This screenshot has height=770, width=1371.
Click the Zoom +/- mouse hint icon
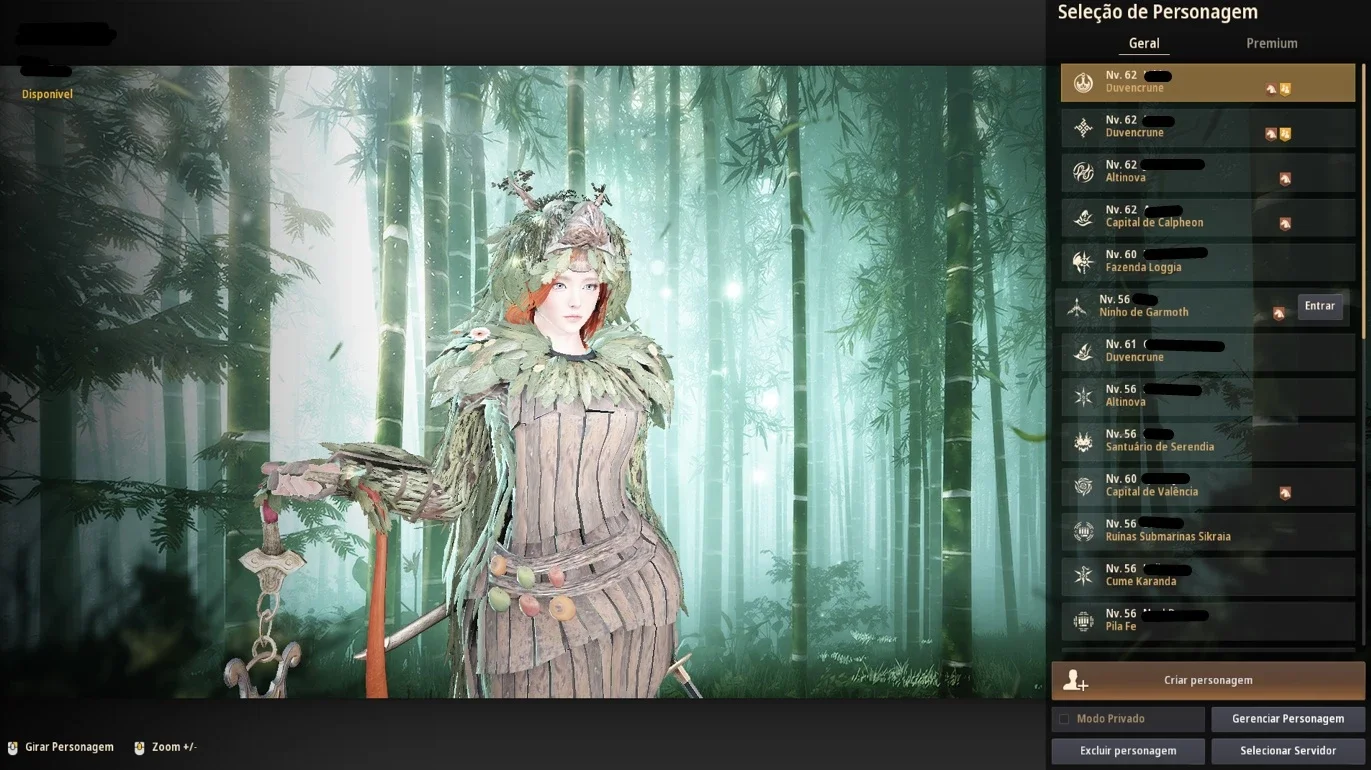[x=139, y=748]
